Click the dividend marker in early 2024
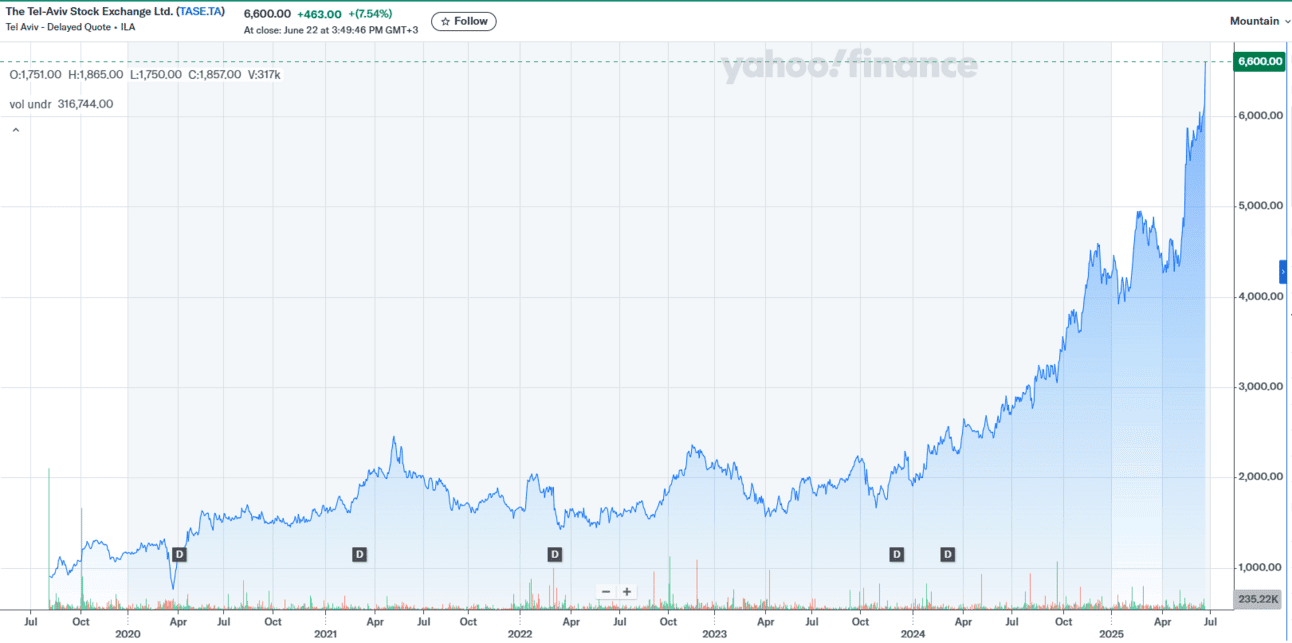 (948, 554)
